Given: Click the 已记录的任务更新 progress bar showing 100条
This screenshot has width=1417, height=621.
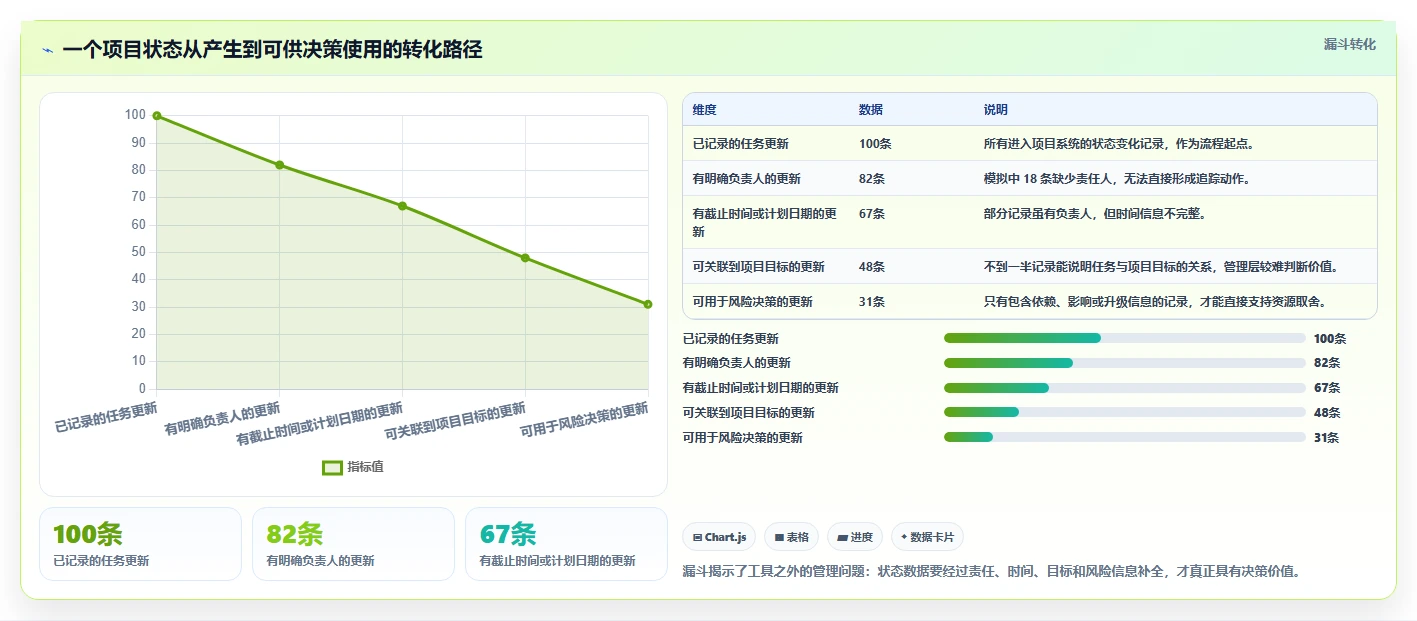Looking at the screenshot, I should 1125,338.
